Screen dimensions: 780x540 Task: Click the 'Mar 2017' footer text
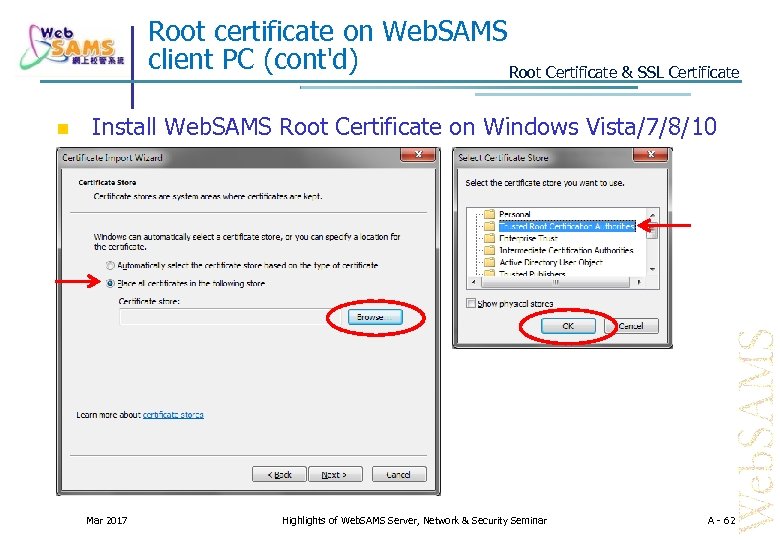click(106, 521)
